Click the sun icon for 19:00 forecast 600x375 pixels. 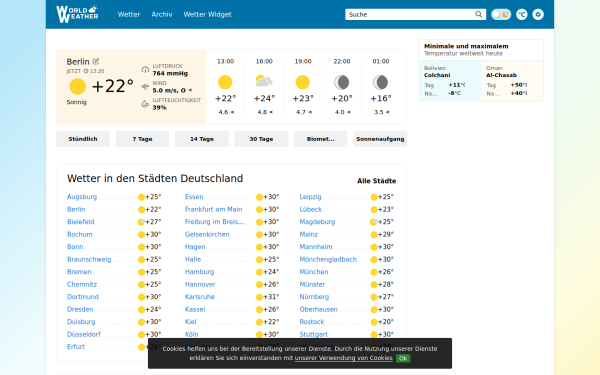(x=303, y=82)
